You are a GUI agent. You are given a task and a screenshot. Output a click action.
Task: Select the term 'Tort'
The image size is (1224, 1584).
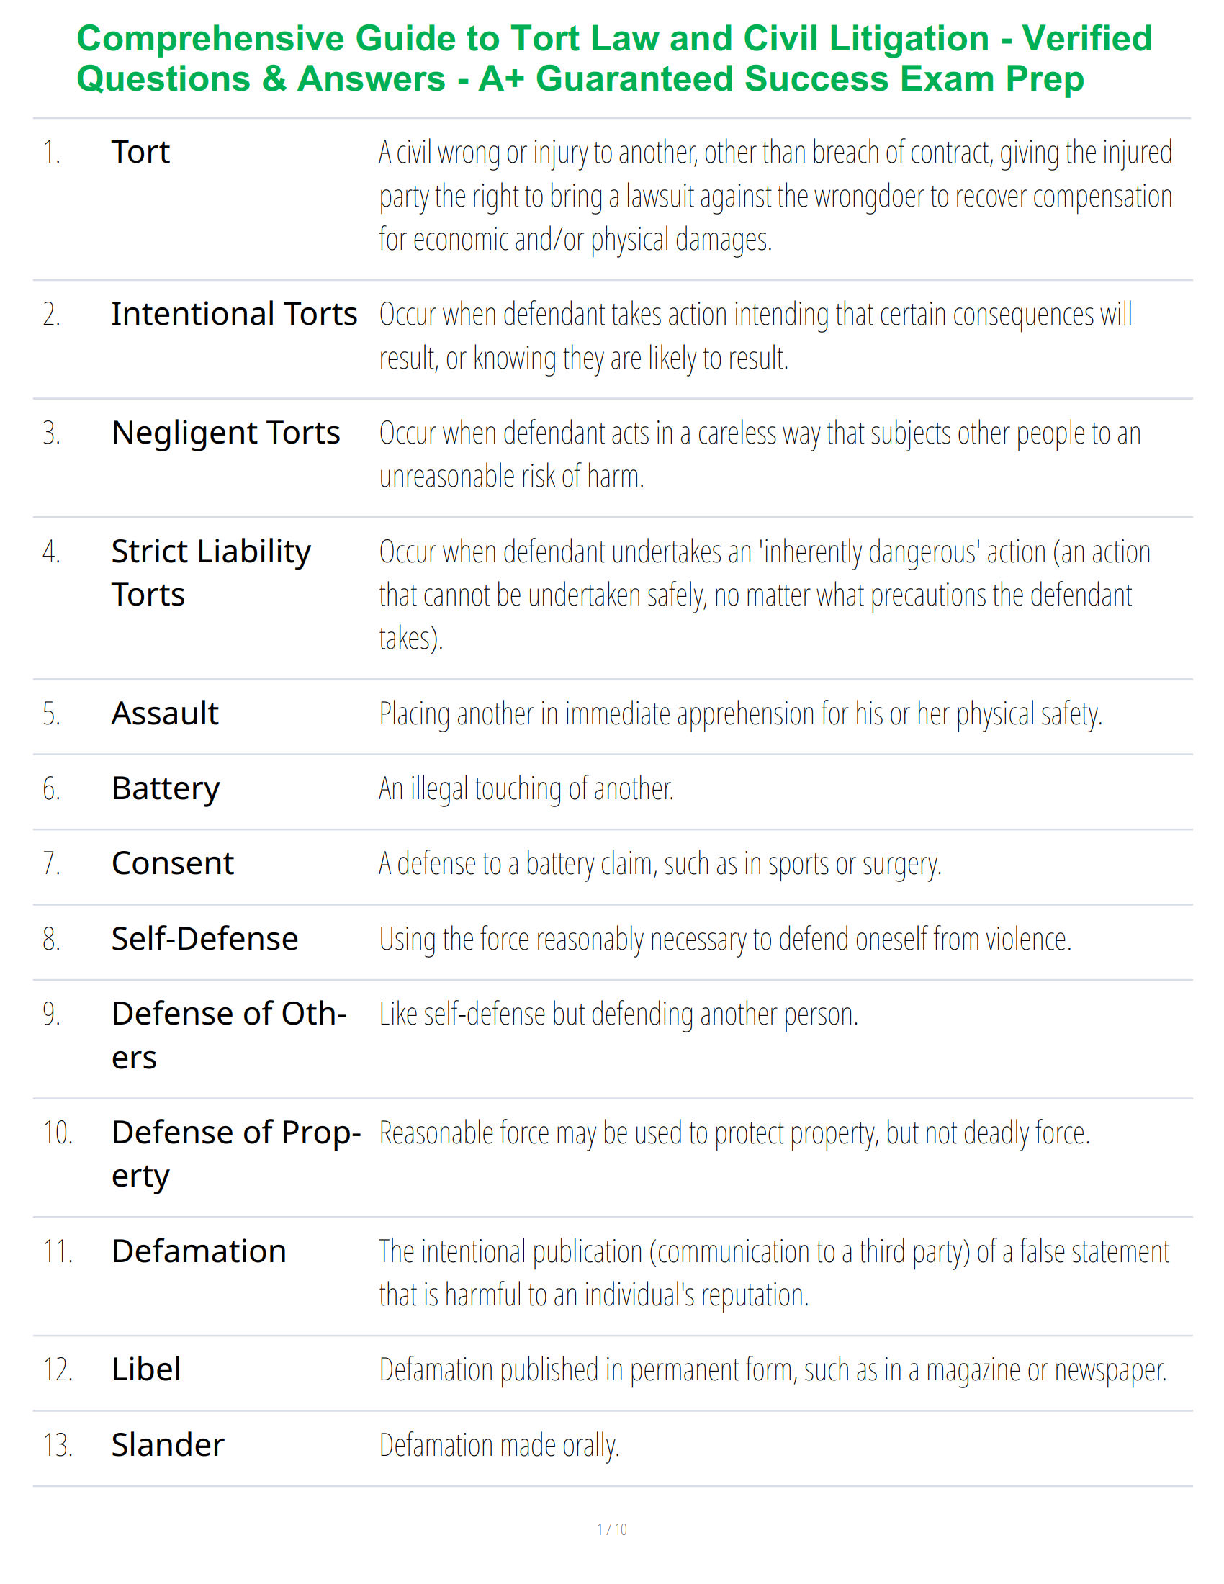coord(141,152)
